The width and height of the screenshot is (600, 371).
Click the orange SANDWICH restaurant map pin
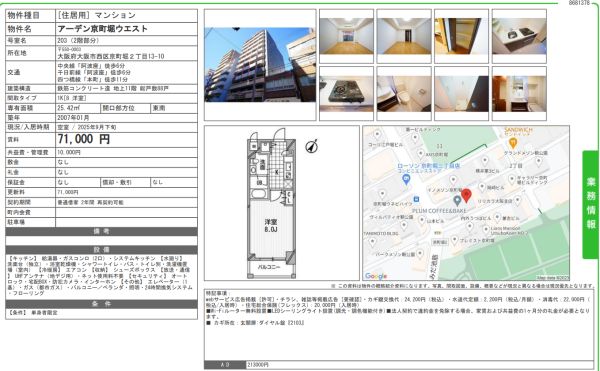tap(513, 143)
